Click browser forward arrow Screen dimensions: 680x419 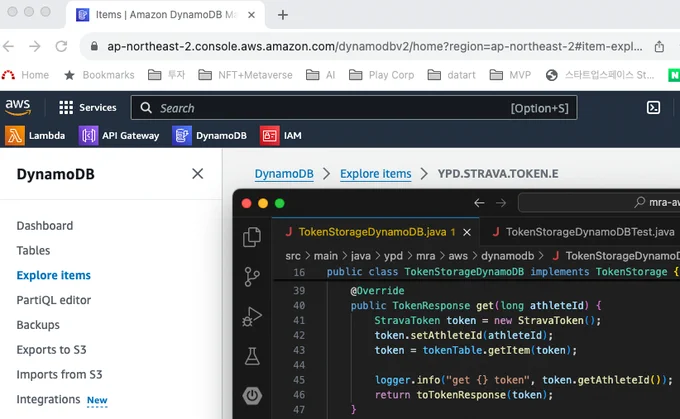[x=35, y=46]
